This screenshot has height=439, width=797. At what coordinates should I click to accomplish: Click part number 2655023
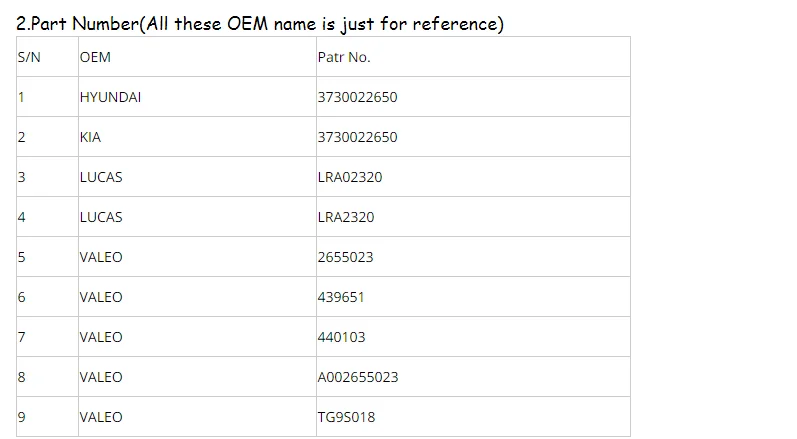345,257
